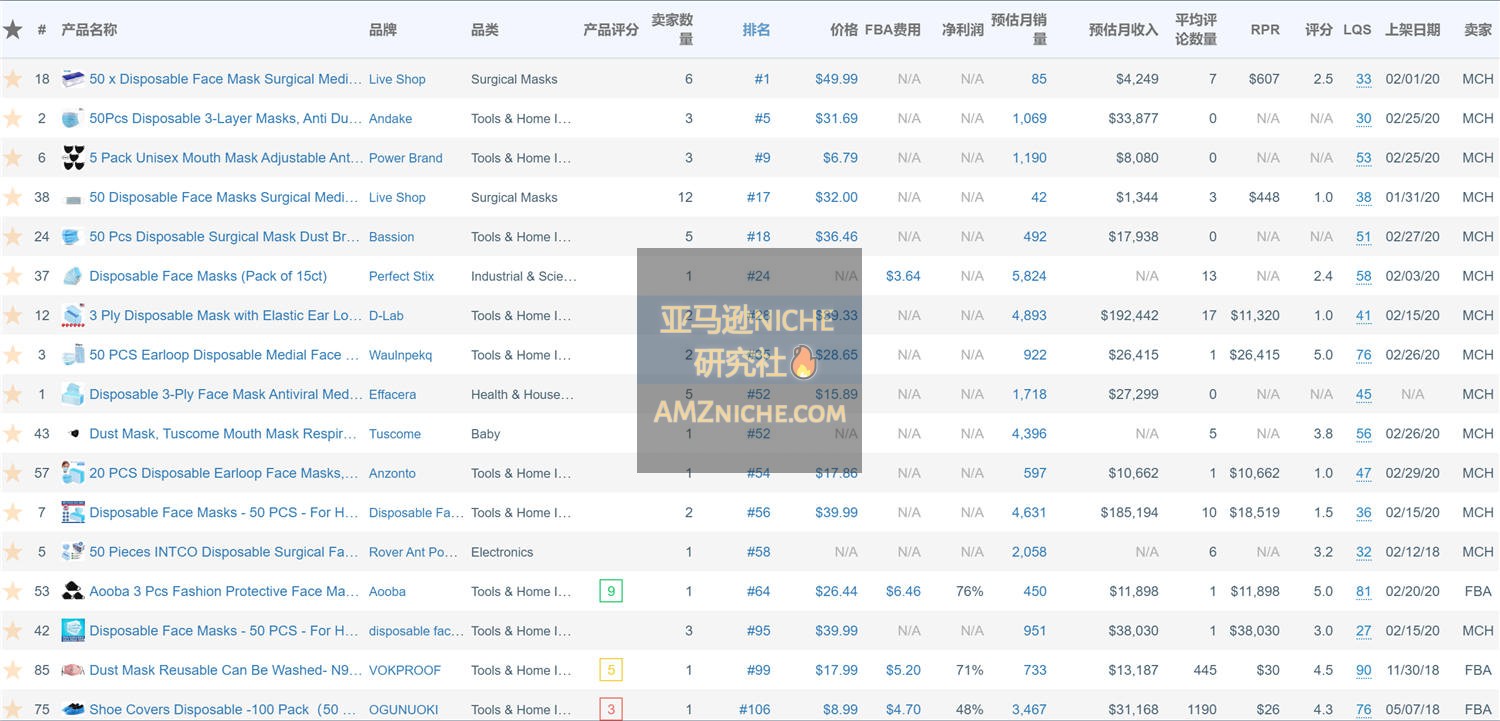Viewport: 1500px width, 721px height.
Task: Click star icon on row number 38
Action: click(x=12, y=197)
